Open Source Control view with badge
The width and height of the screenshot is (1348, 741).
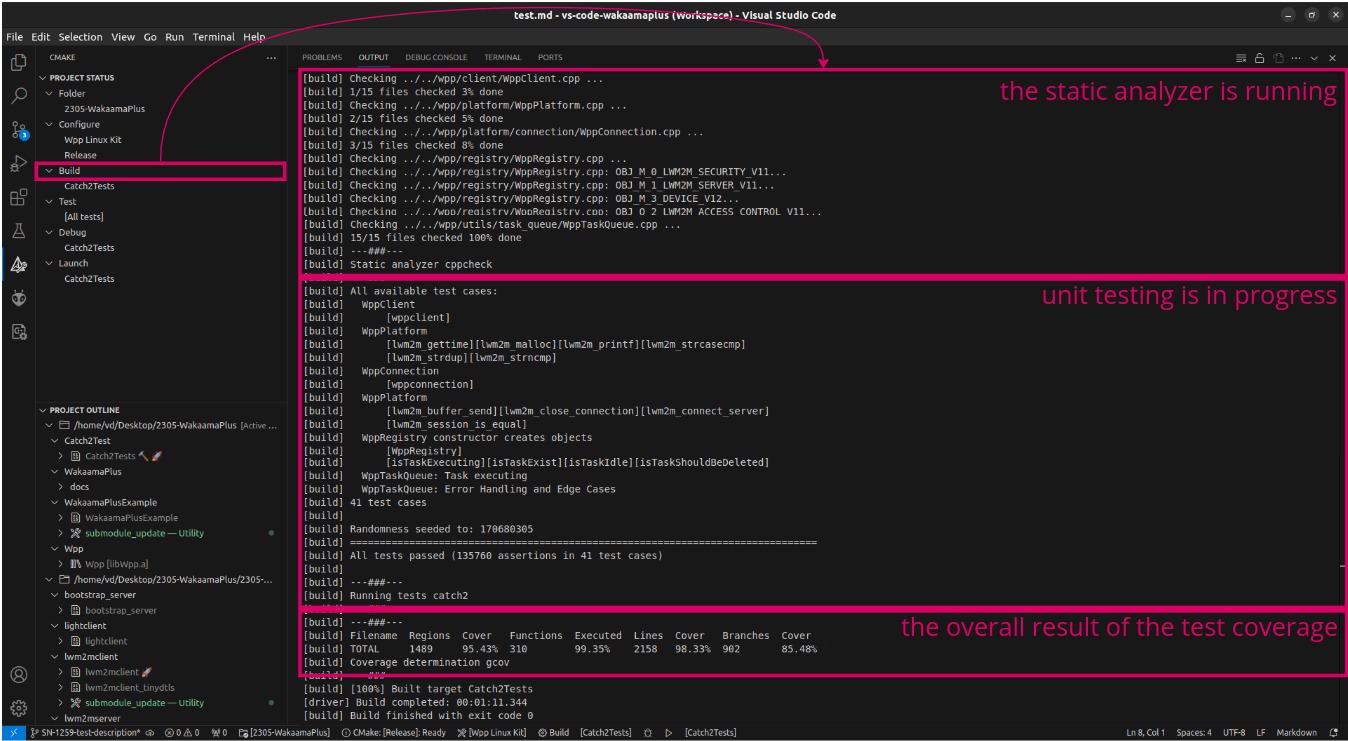tap(18, 130)
